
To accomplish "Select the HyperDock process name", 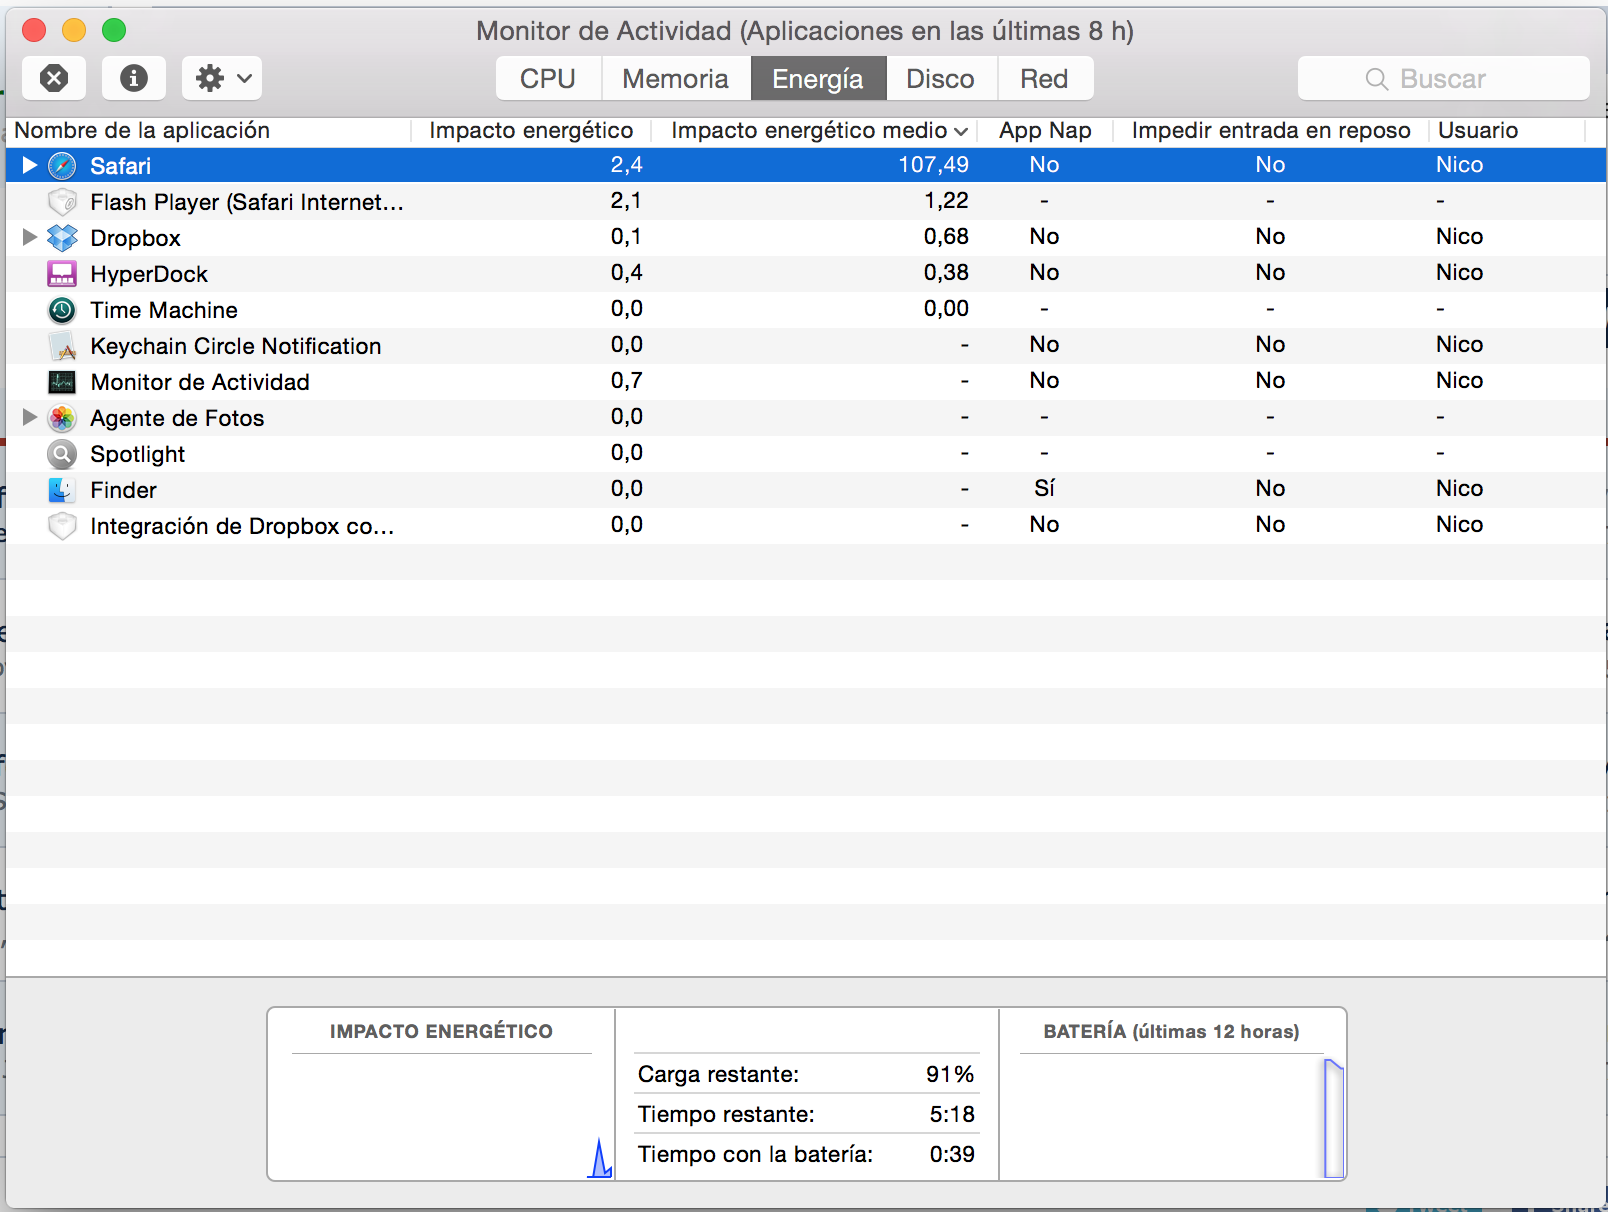I will click(149, 274).
